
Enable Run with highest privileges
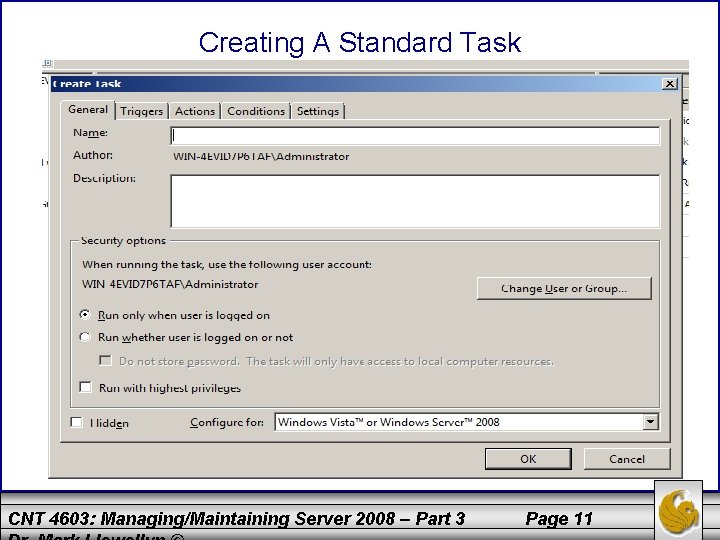[x=85, y=387]
